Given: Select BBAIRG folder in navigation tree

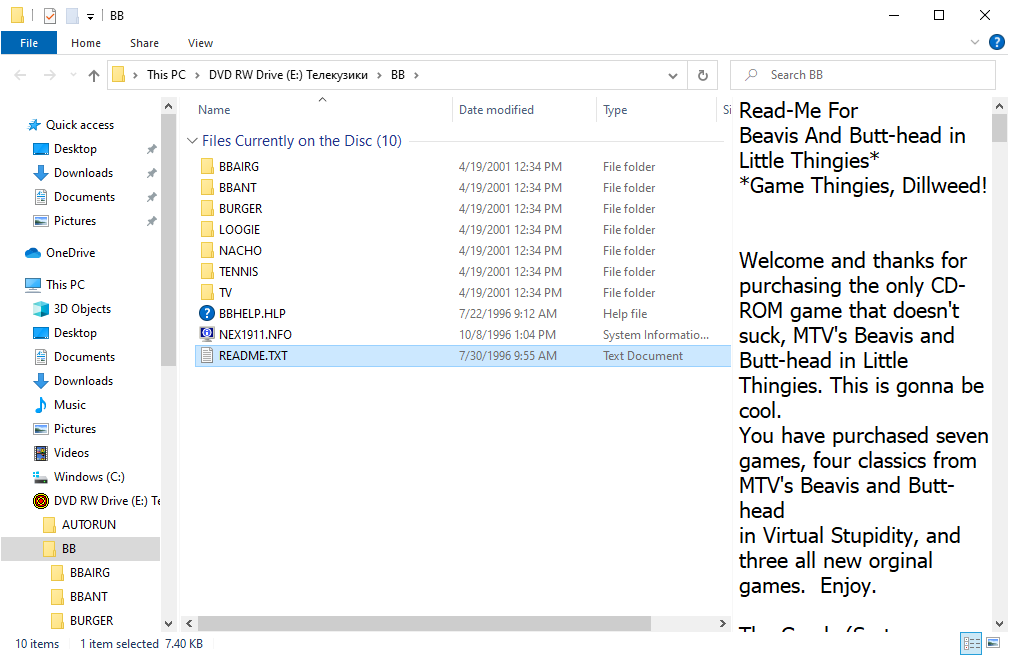Looking at the screenshot, I should pos(89,573).
